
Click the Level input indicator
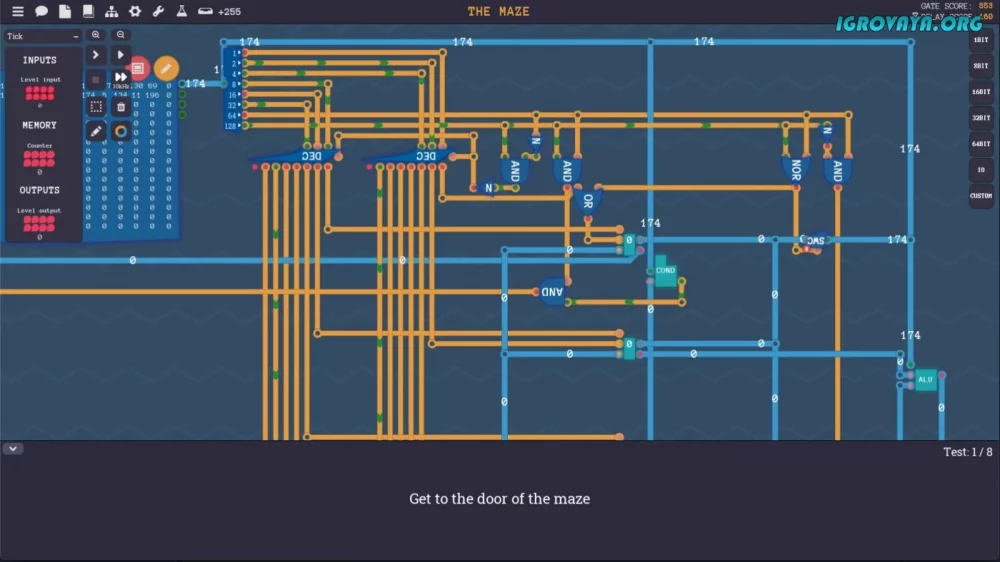click(x=40, y=92)
